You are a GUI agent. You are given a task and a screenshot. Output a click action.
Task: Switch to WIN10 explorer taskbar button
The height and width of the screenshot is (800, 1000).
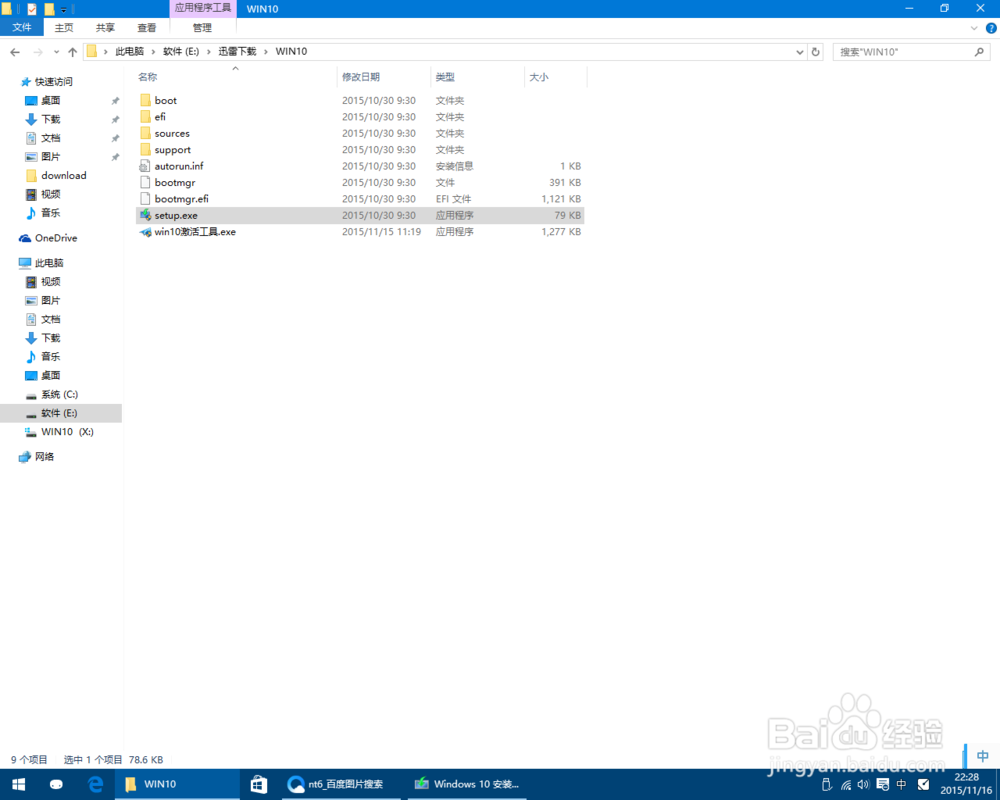[178, 785]
